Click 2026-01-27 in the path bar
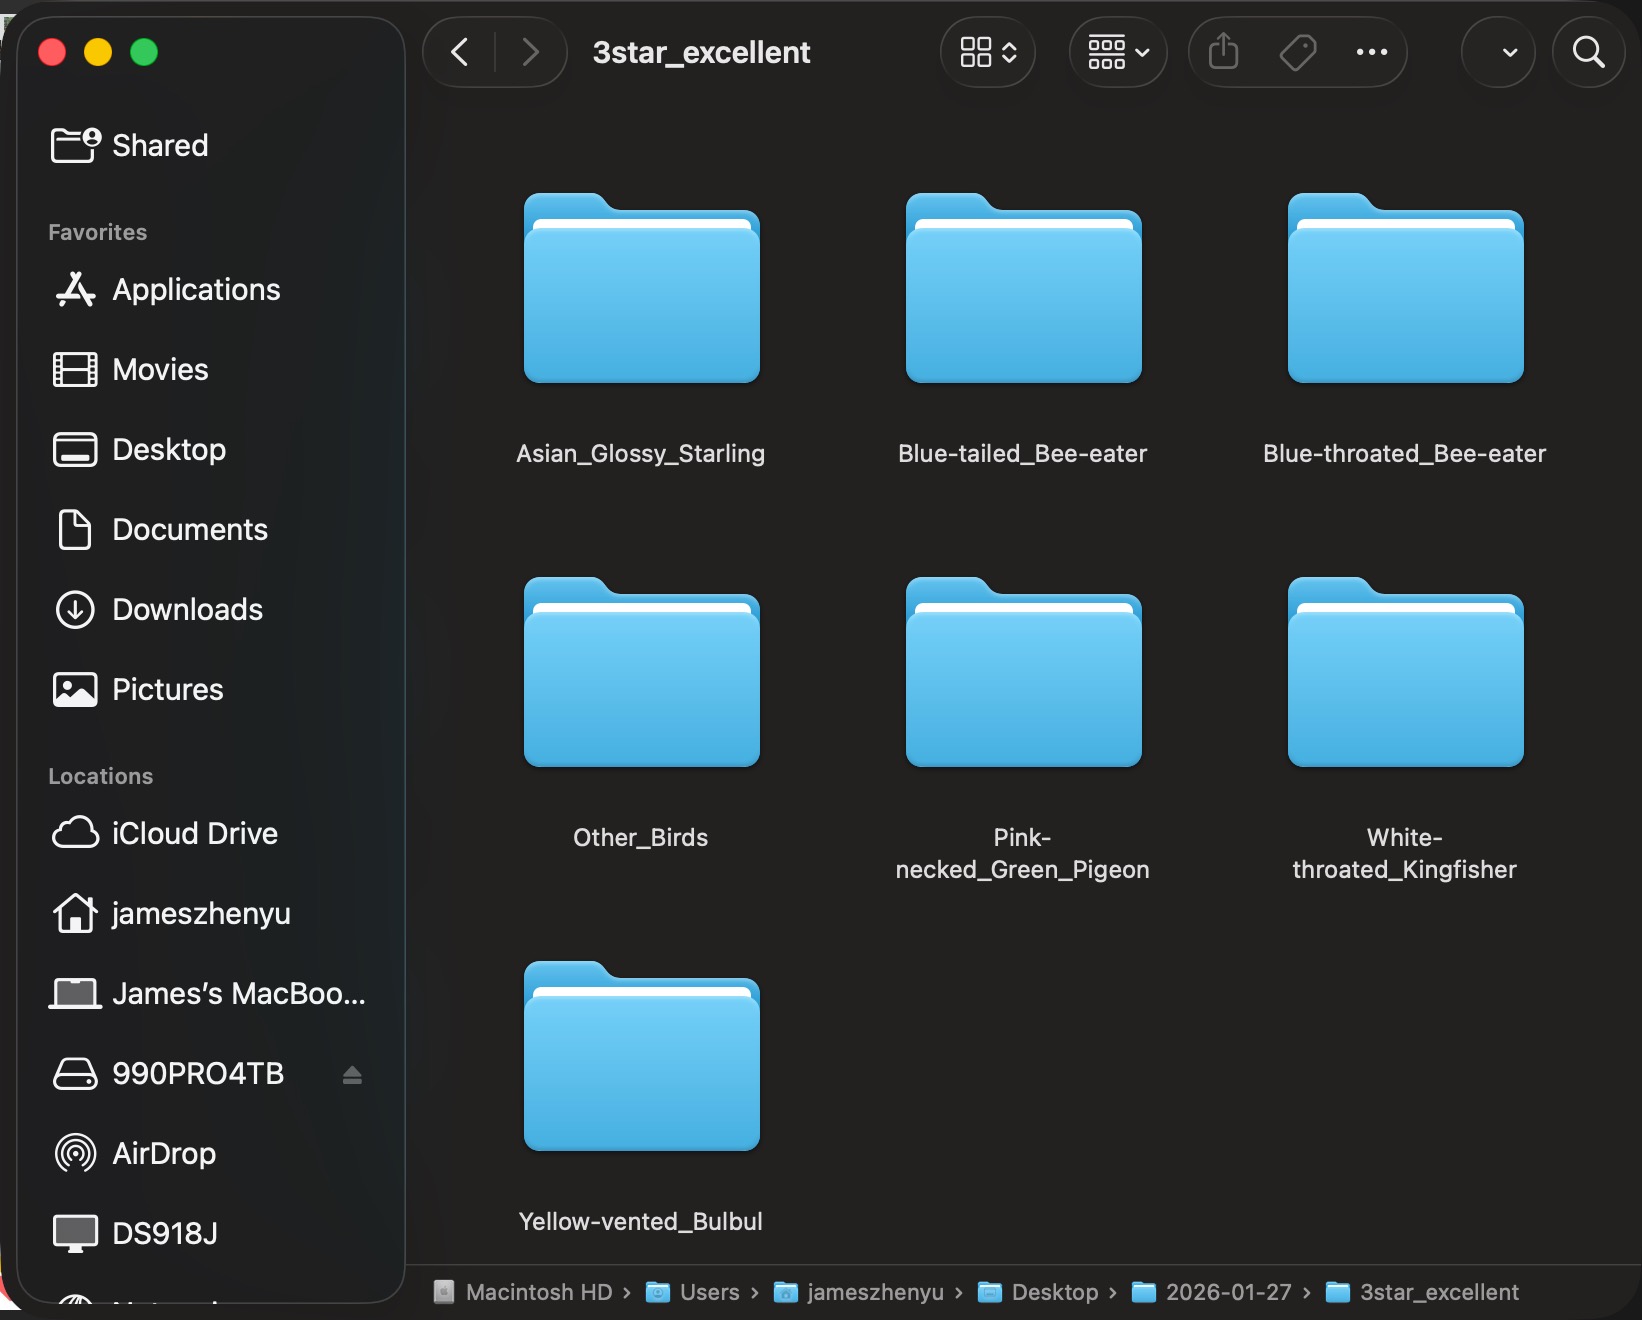The height and width of the screenshot is (1320, 1642). click(x=1227, y=1292)
